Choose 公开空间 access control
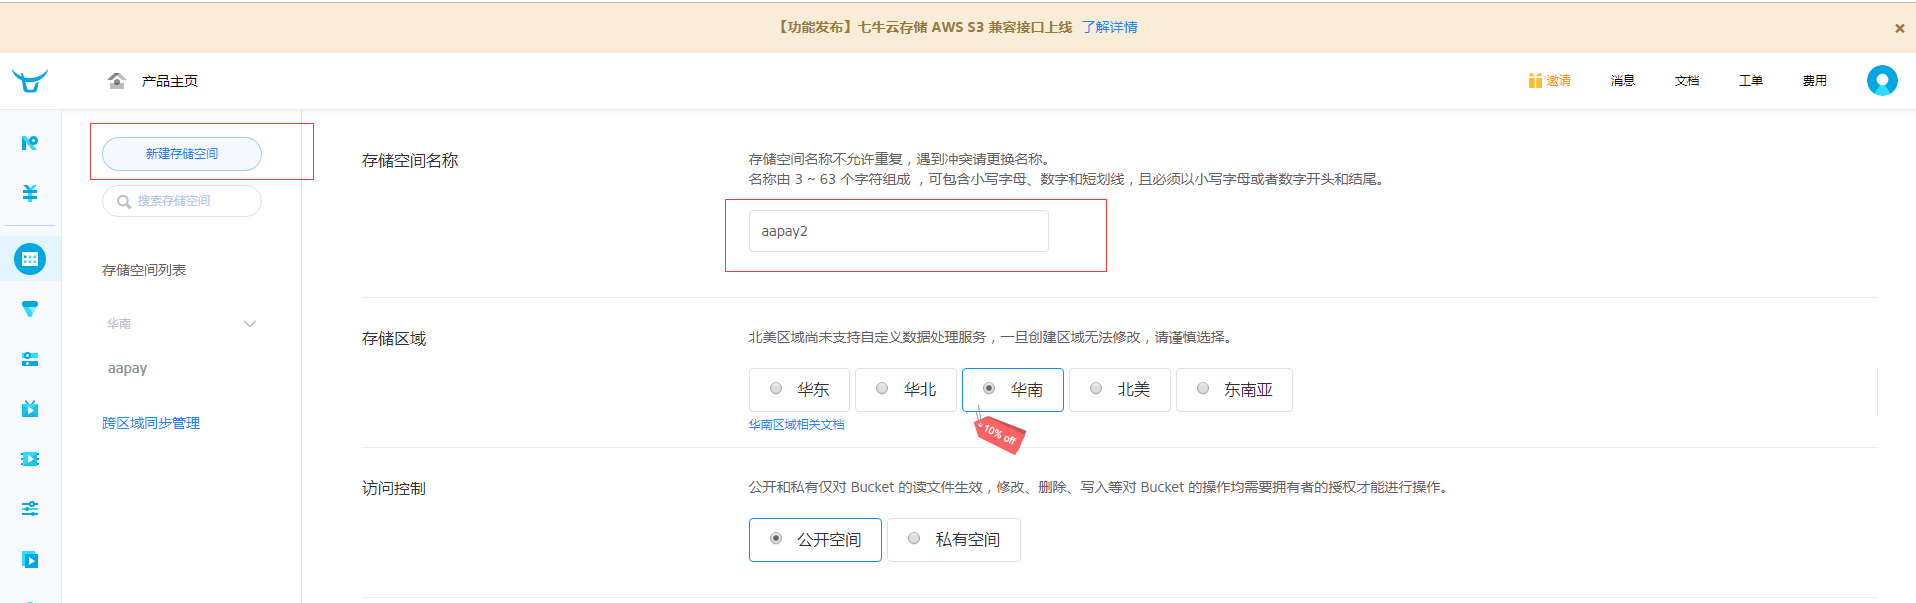 (815, 540)
